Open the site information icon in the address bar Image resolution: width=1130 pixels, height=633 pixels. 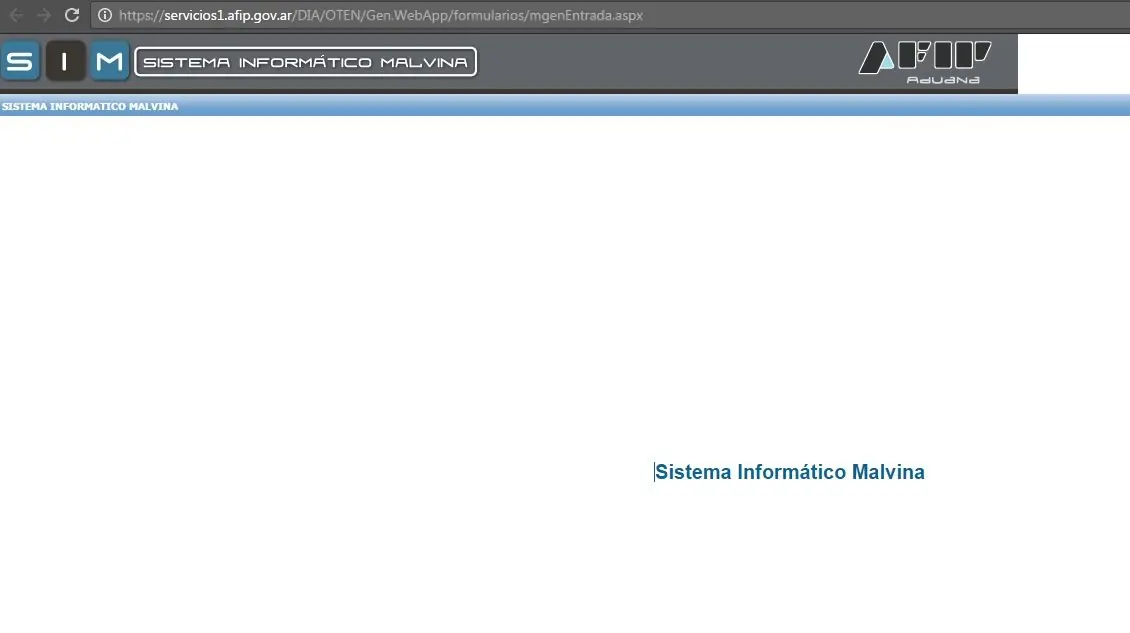coord(105,15)
